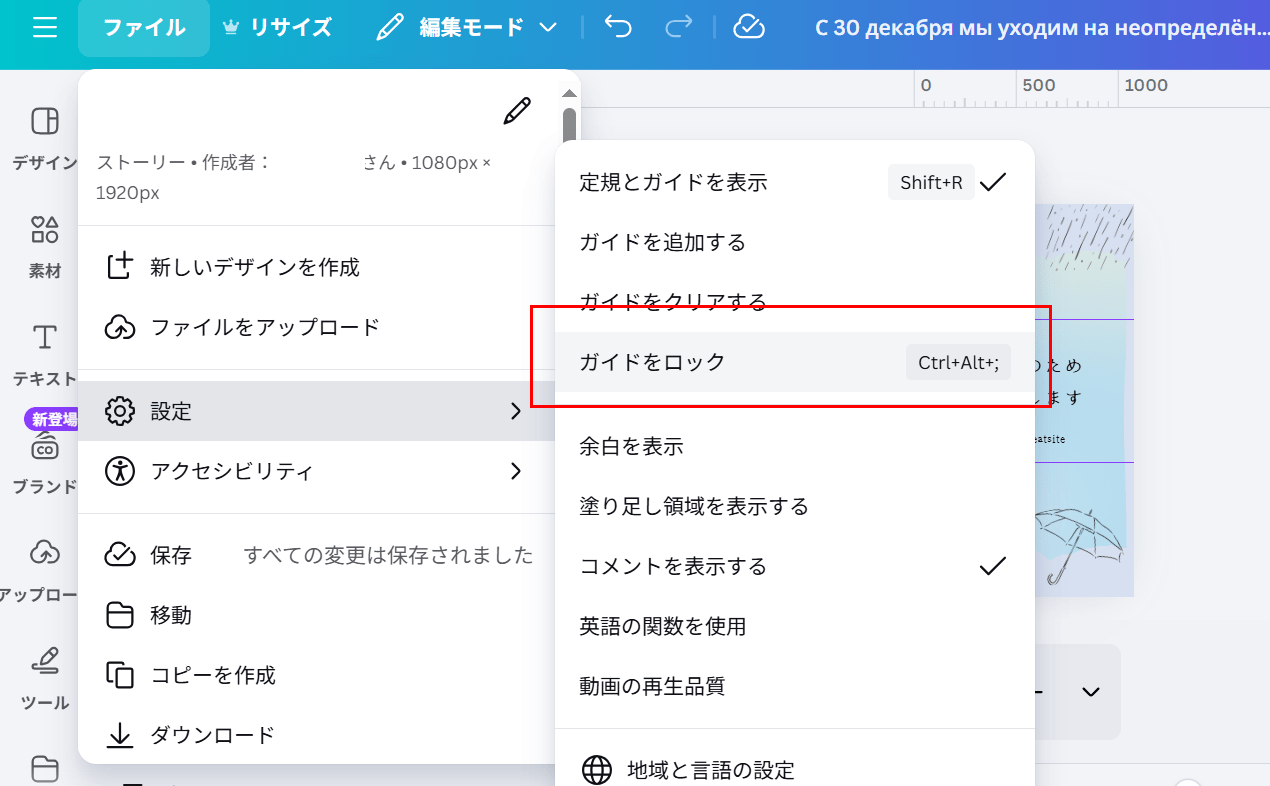
Task: Click the Ctrl+Alt+; shortcut badge
Action: (958, 362)
